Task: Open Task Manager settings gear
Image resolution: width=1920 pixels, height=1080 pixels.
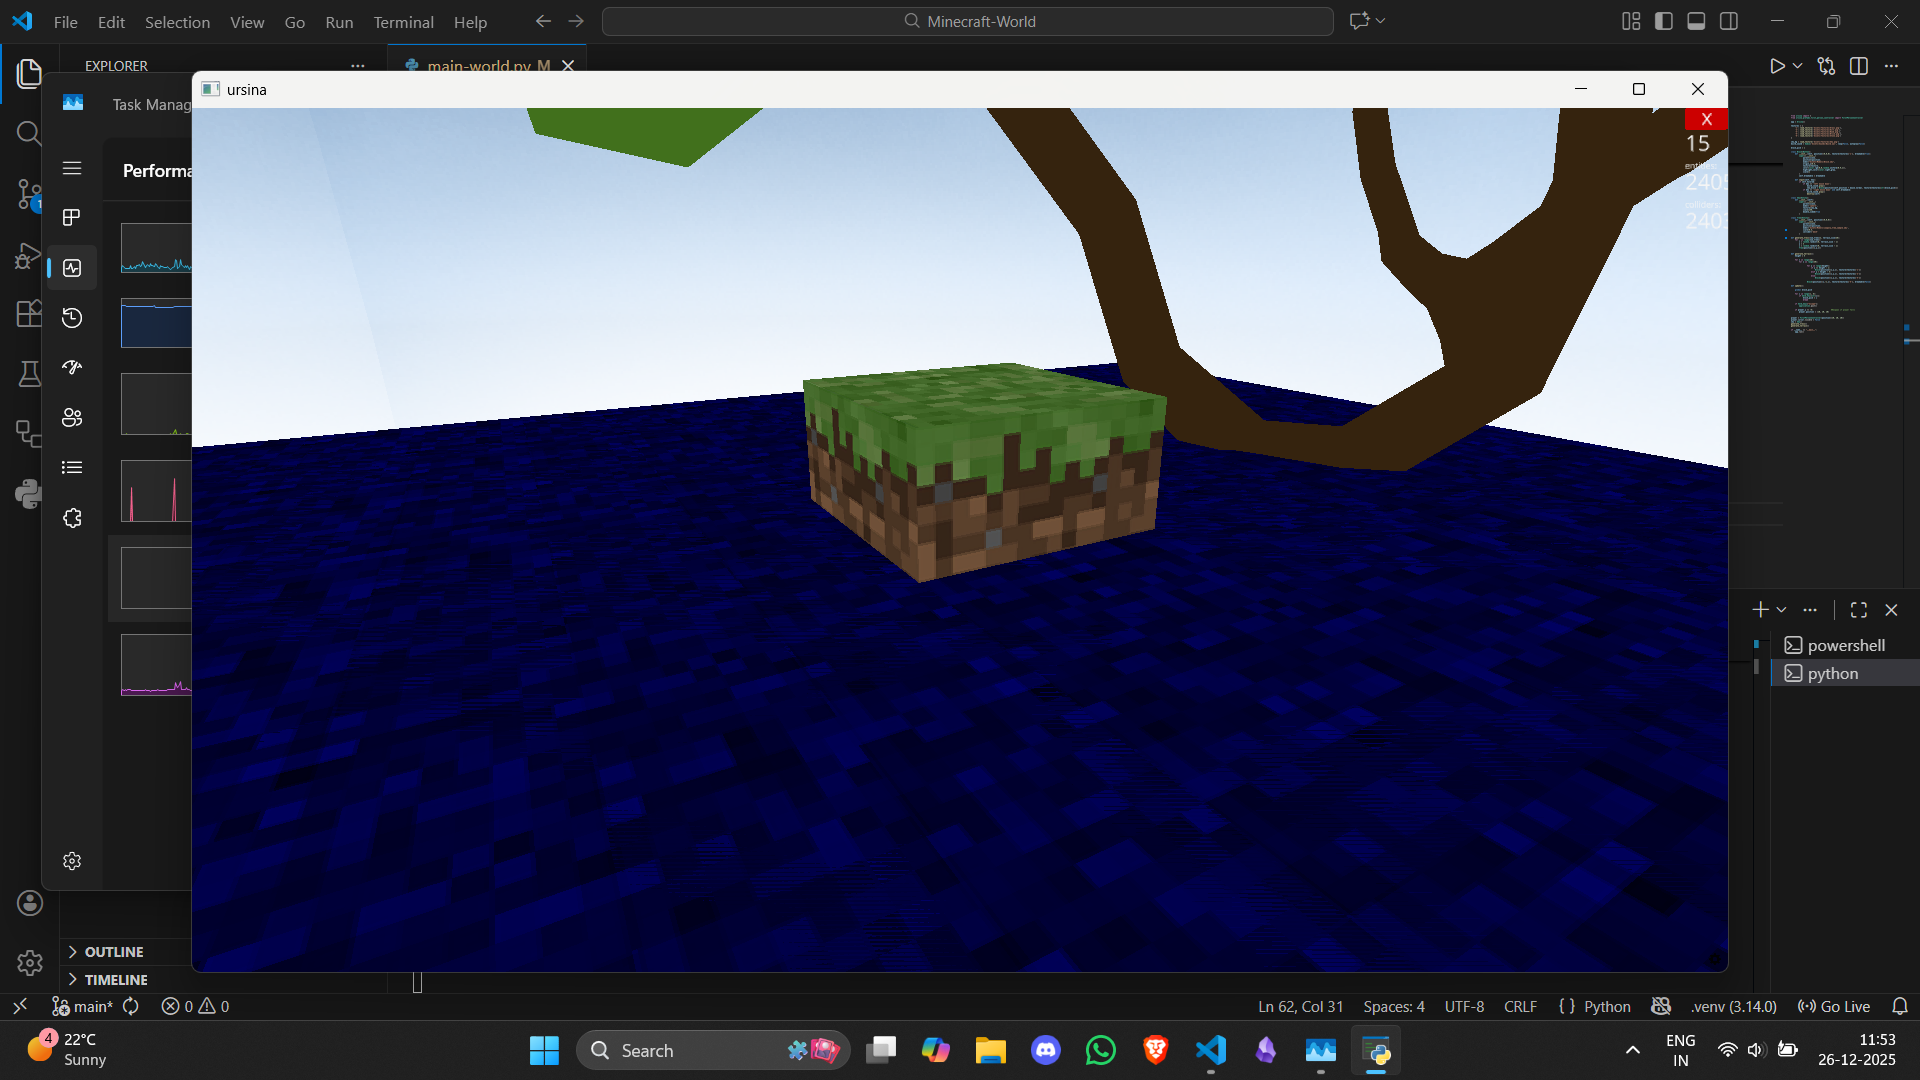Action: click(71, 861)
